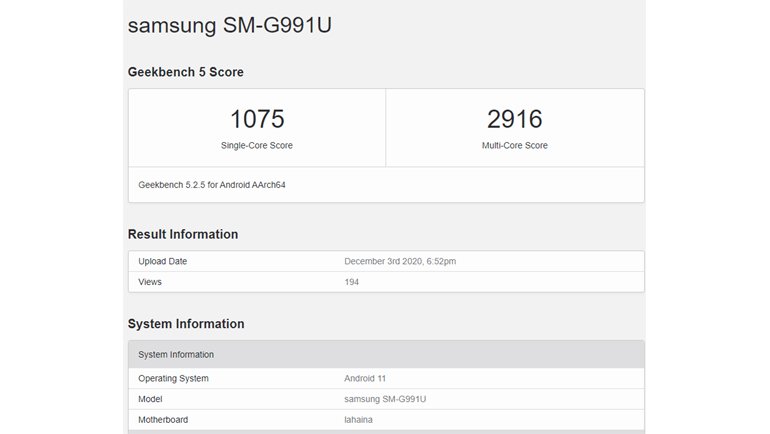Select the multi-core score value 2916
The image size is (770, 434).
pyautogui.click(x=515, y=119)
